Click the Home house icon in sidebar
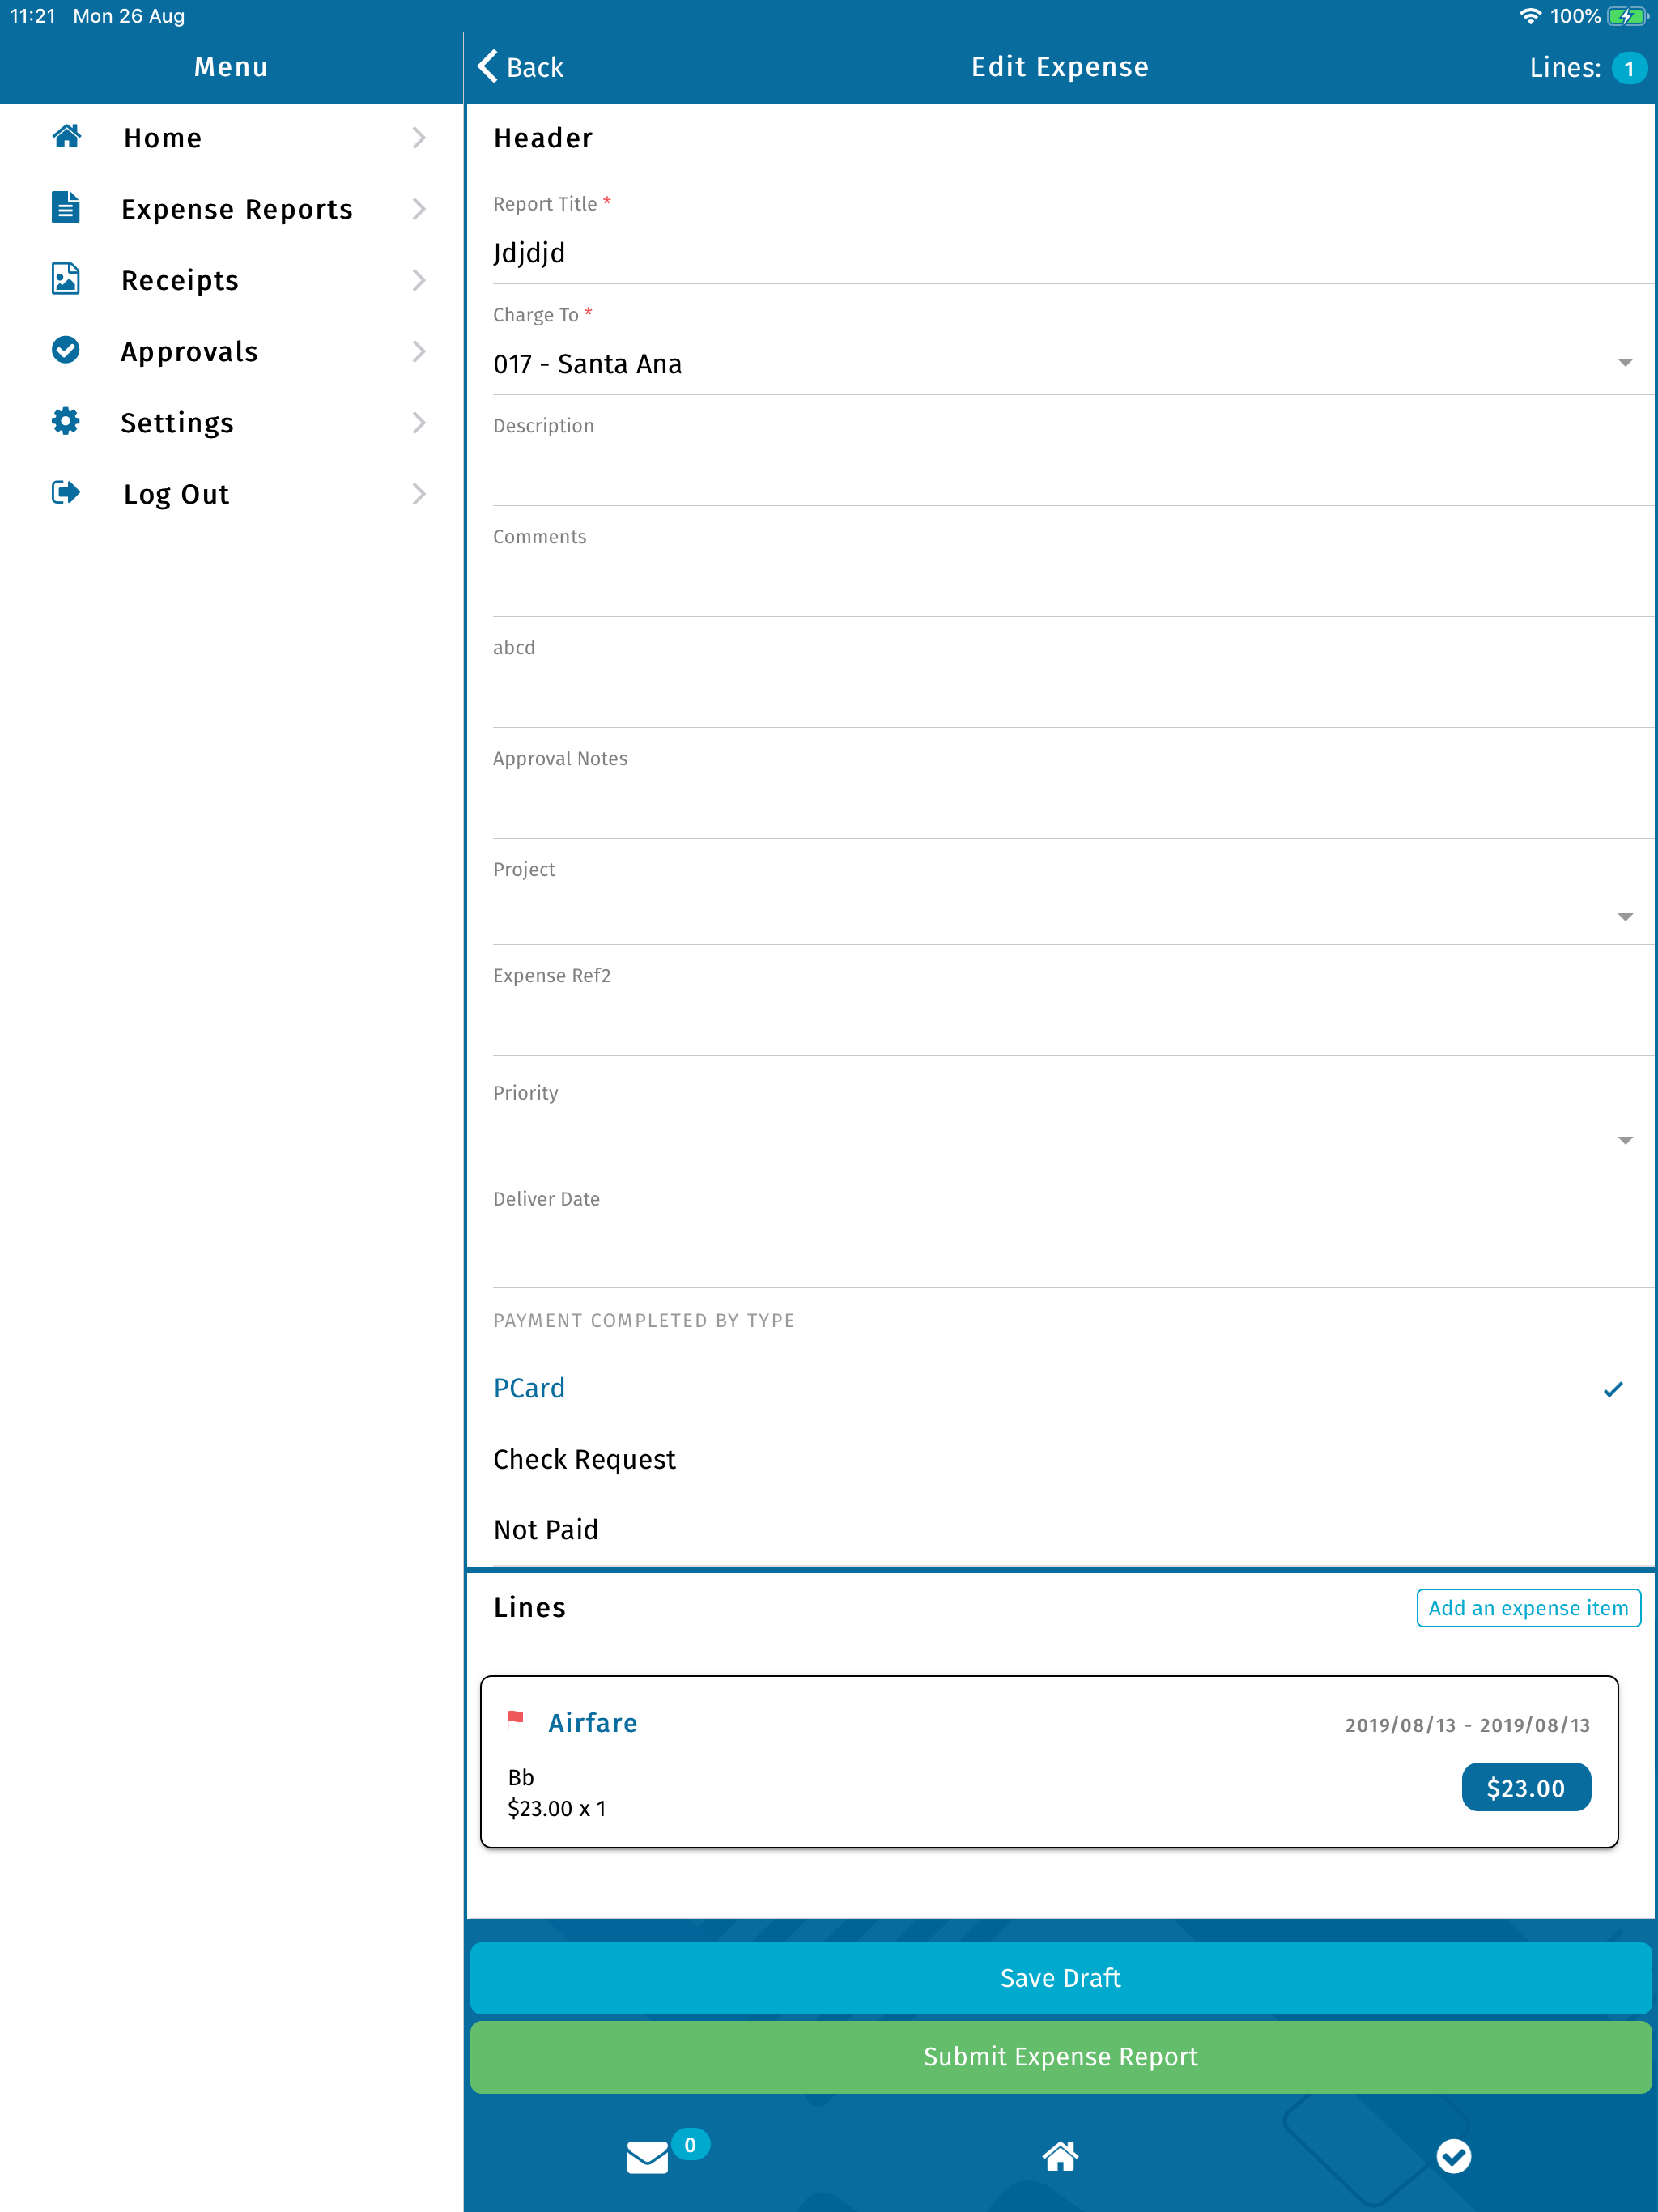Viewport: 1658px width, 2212px height. click(66, 136)
